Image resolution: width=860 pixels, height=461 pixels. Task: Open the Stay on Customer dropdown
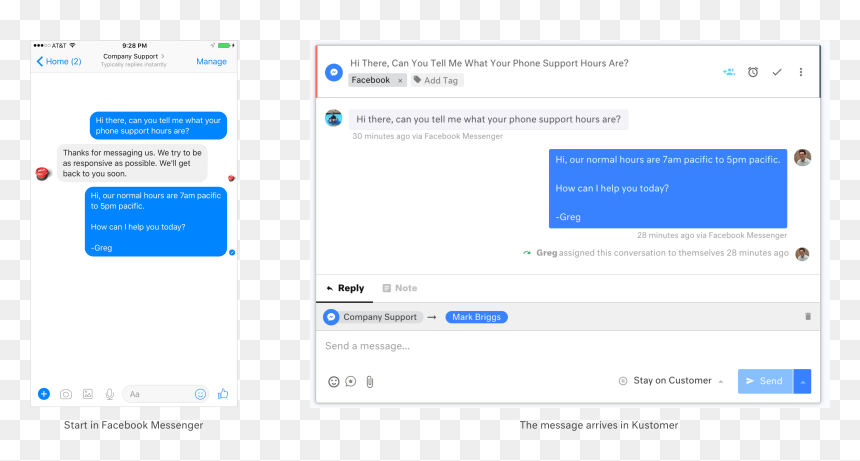pyautogui.click(x=671, y=381)
